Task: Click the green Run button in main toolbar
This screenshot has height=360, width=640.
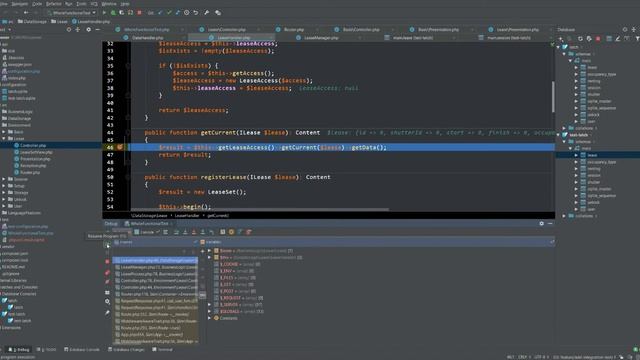Action: pyautogui.click(x=104, y=13)
